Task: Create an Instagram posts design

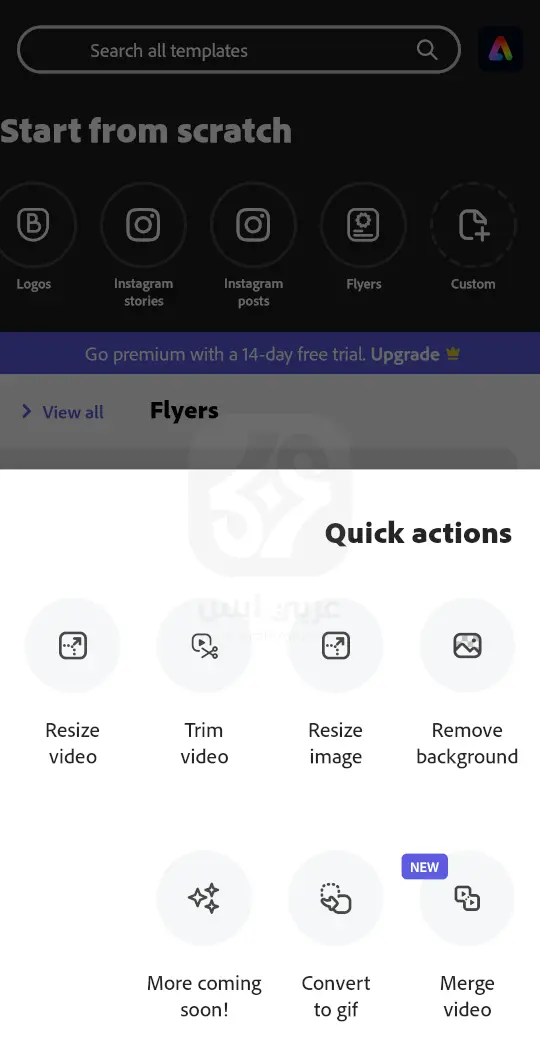Action: pyautogui.click(x=253, y=224)
